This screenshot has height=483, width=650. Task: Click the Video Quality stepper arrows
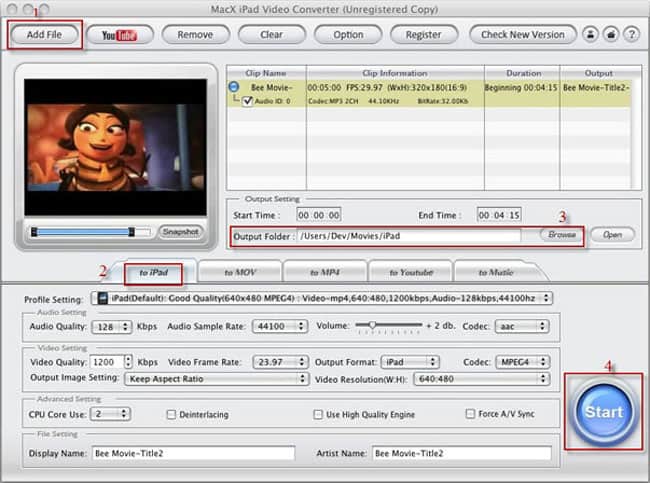tap(128, 362)
